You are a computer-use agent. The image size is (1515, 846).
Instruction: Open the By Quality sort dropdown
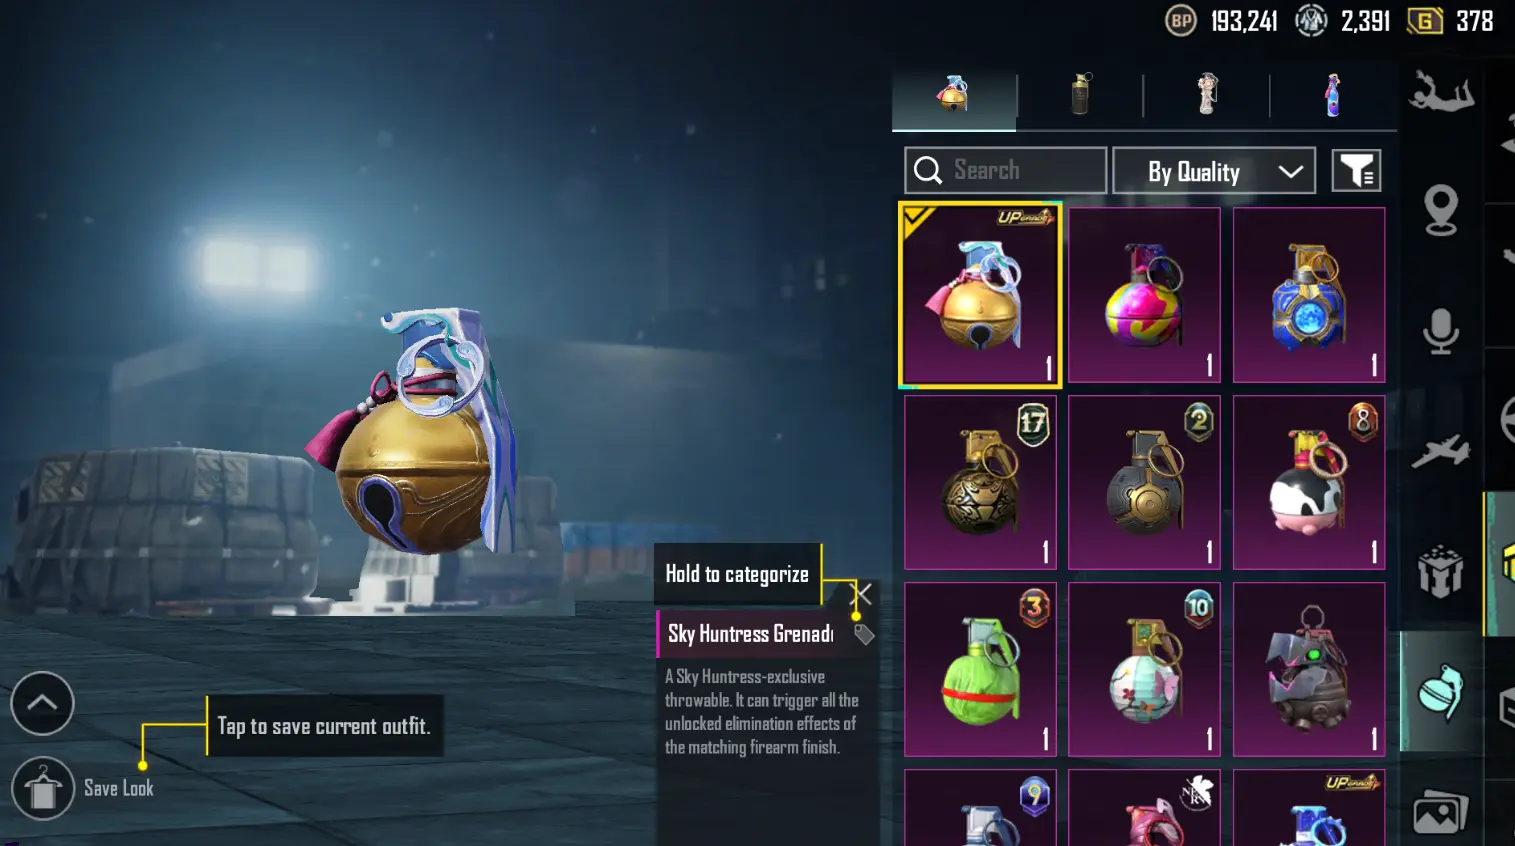[1214, 171]
